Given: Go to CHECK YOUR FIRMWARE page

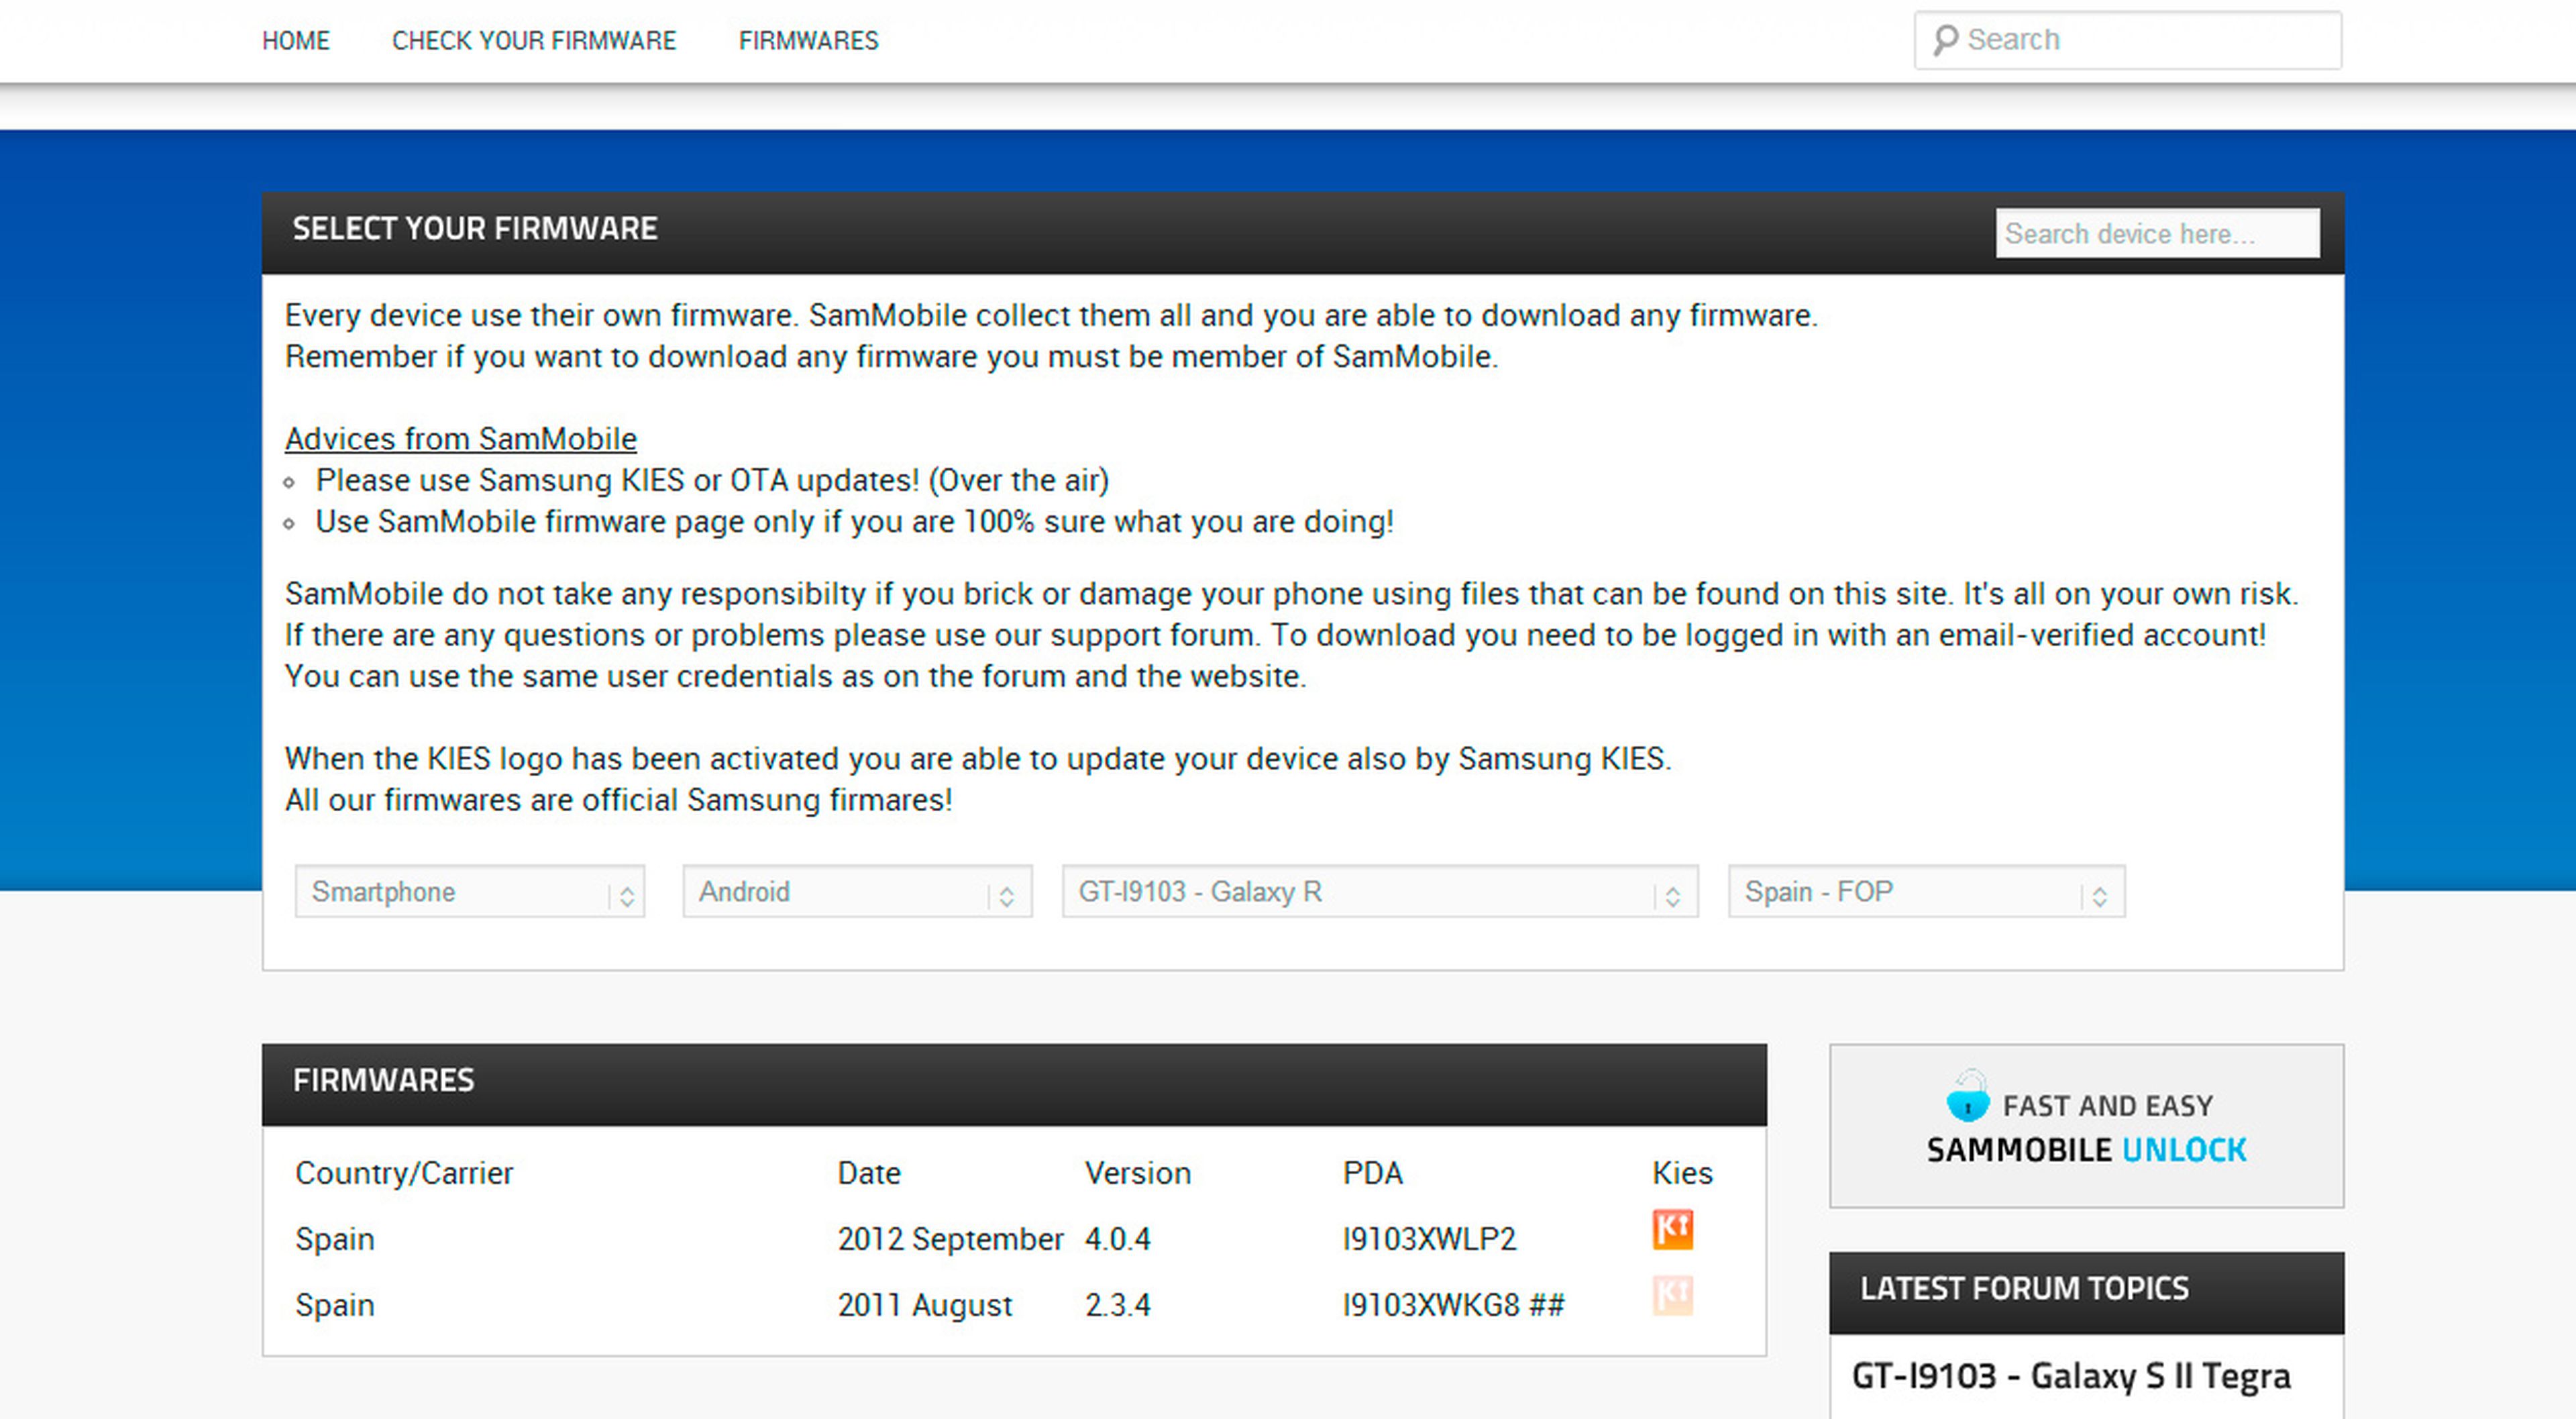Looking at the screenshot, I should pos(534,41).
